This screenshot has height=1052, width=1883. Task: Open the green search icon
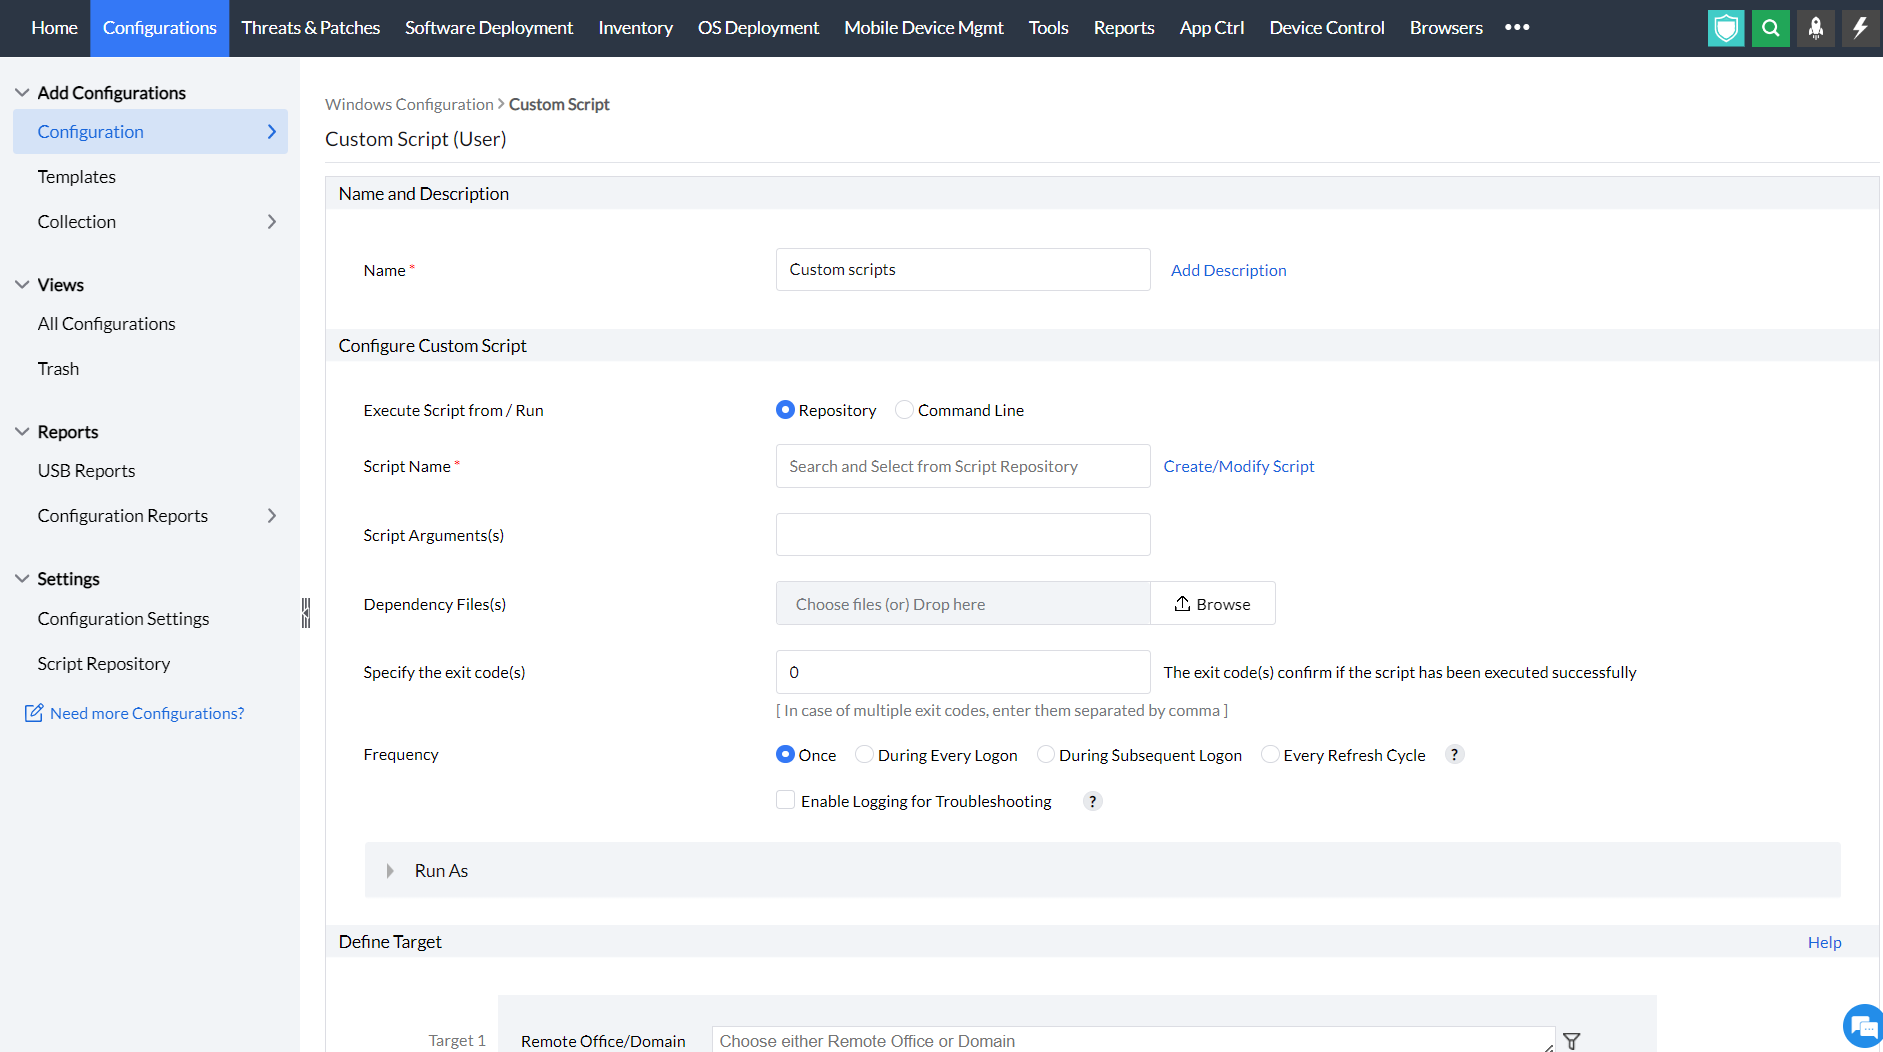click(1770, 28)
